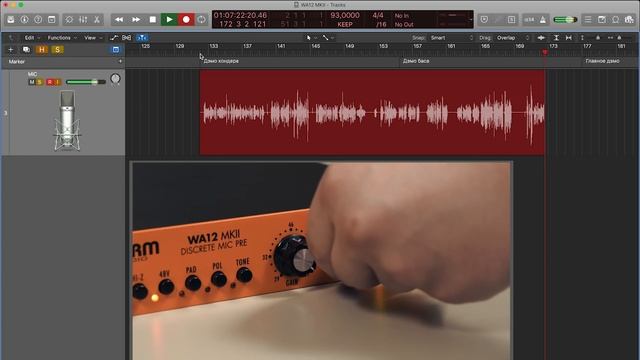Toggle the Solo mode button in control bar

point(511,20)
